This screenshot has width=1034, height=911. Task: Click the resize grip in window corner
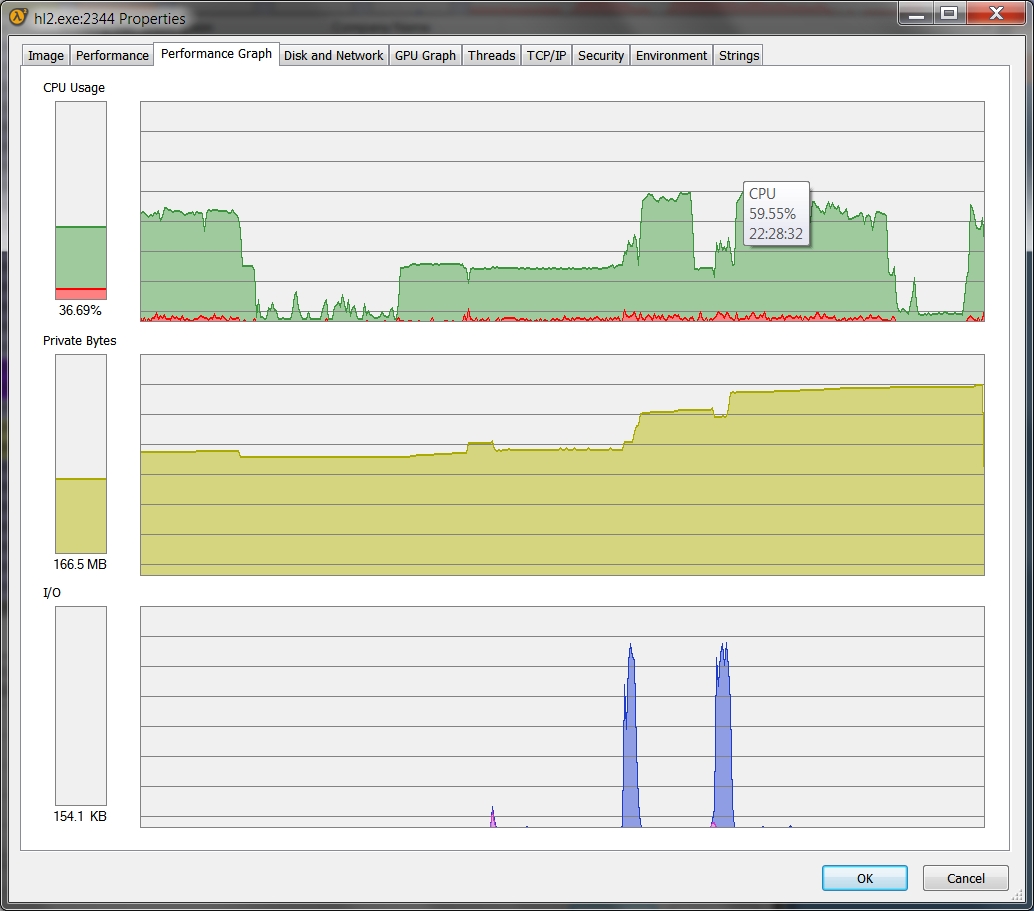(x=1018, y=895)
